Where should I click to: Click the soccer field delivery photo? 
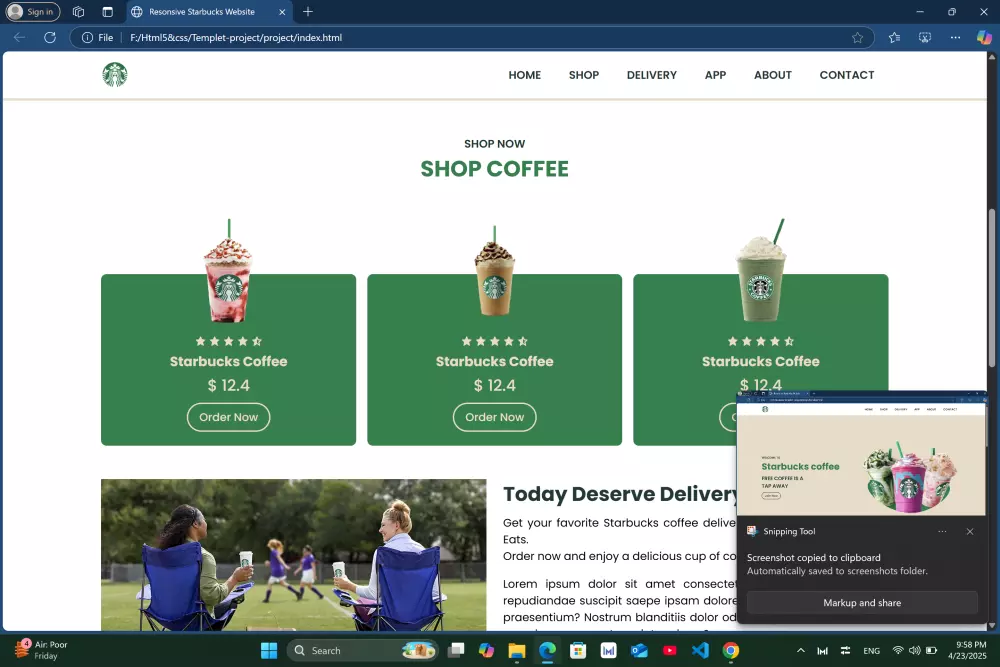coord(293,555)
